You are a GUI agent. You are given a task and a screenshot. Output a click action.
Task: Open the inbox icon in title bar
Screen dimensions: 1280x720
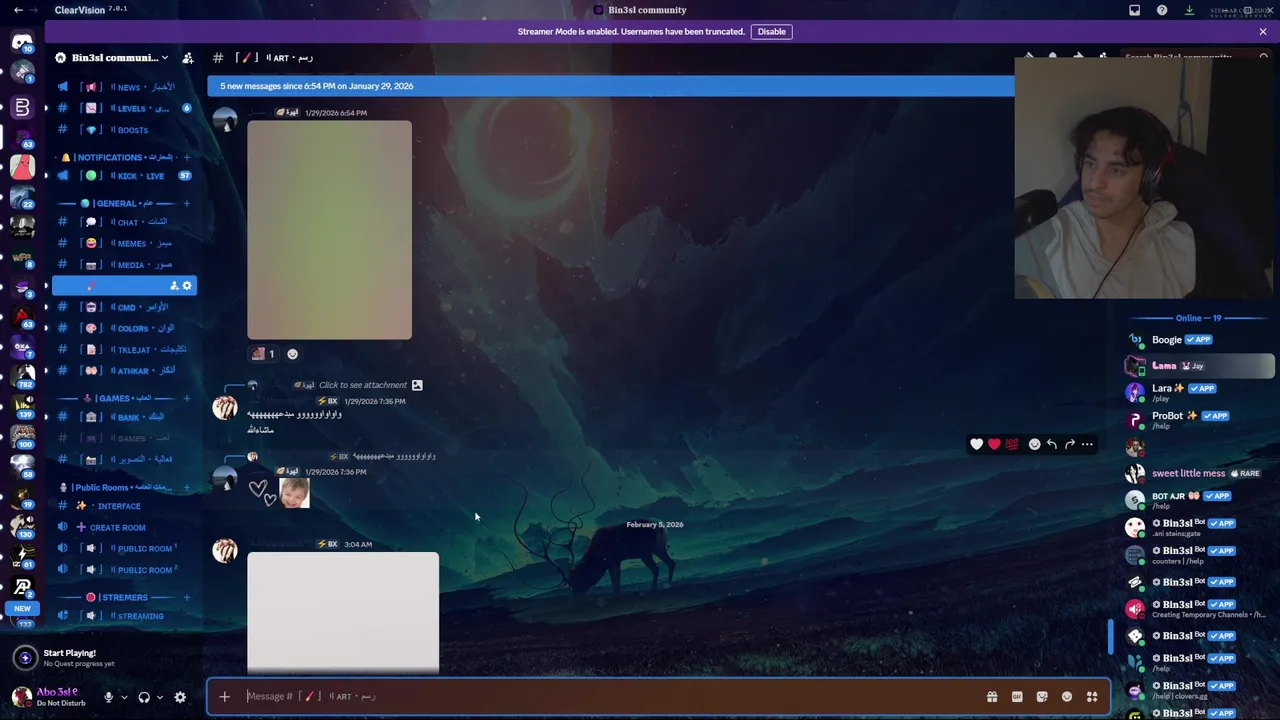tap(1134, 10)
